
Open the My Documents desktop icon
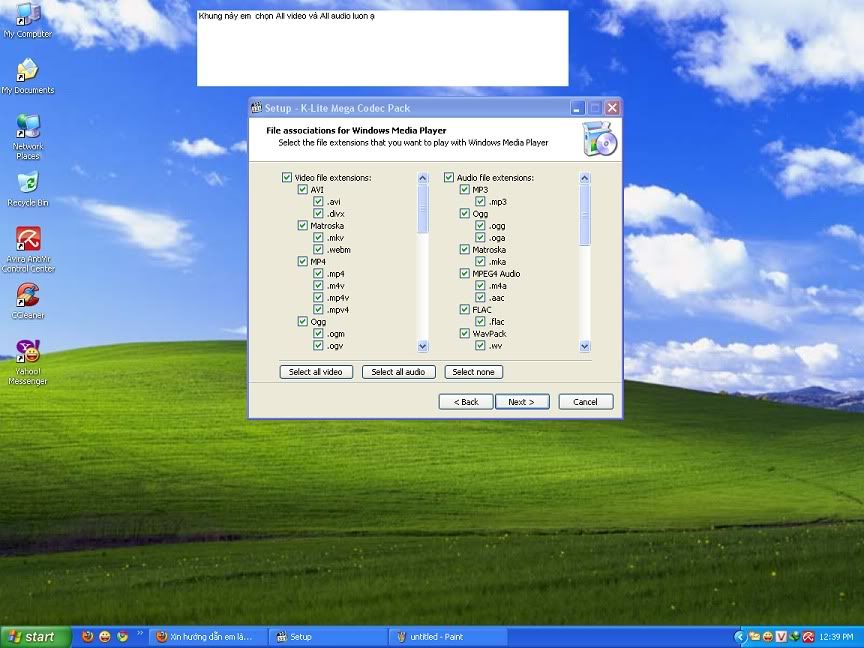[x=28, y=76]
